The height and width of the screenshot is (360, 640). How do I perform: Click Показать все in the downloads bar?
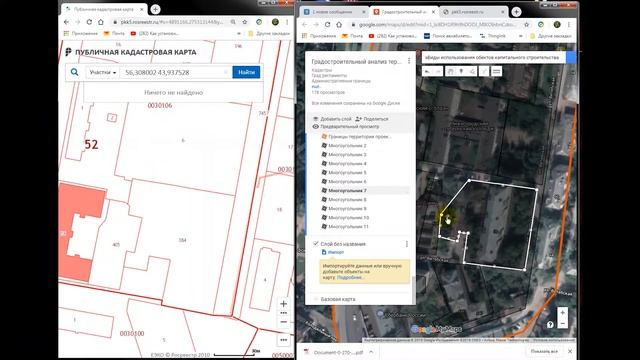point(544,351)
